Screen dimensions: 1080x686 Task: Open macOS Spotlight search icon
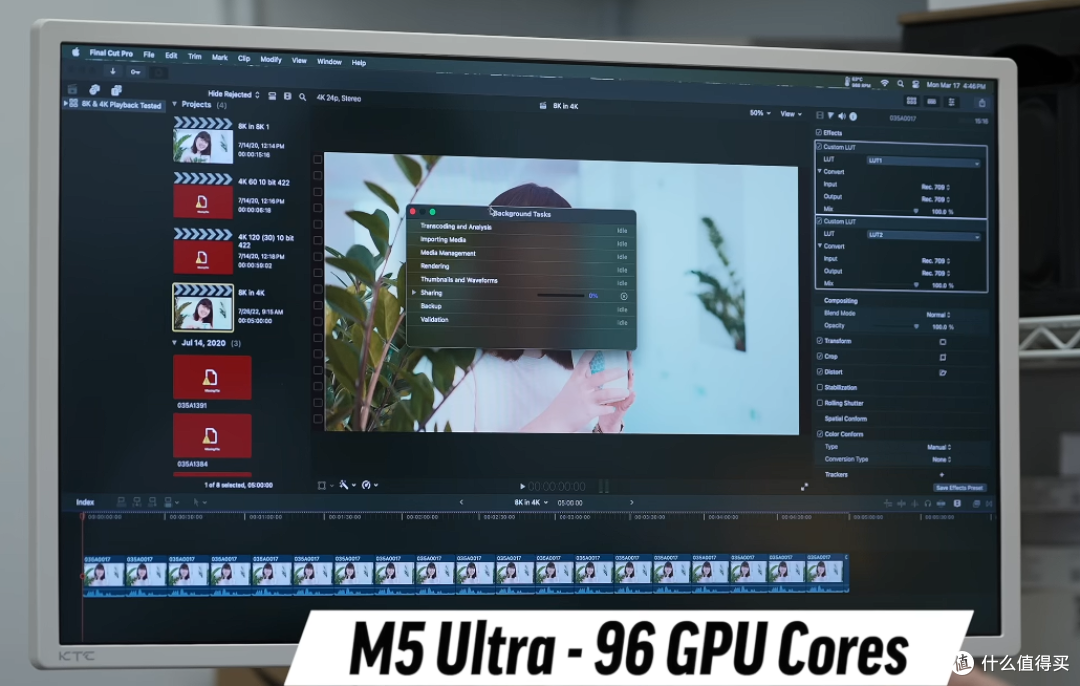tap(900, 84)
